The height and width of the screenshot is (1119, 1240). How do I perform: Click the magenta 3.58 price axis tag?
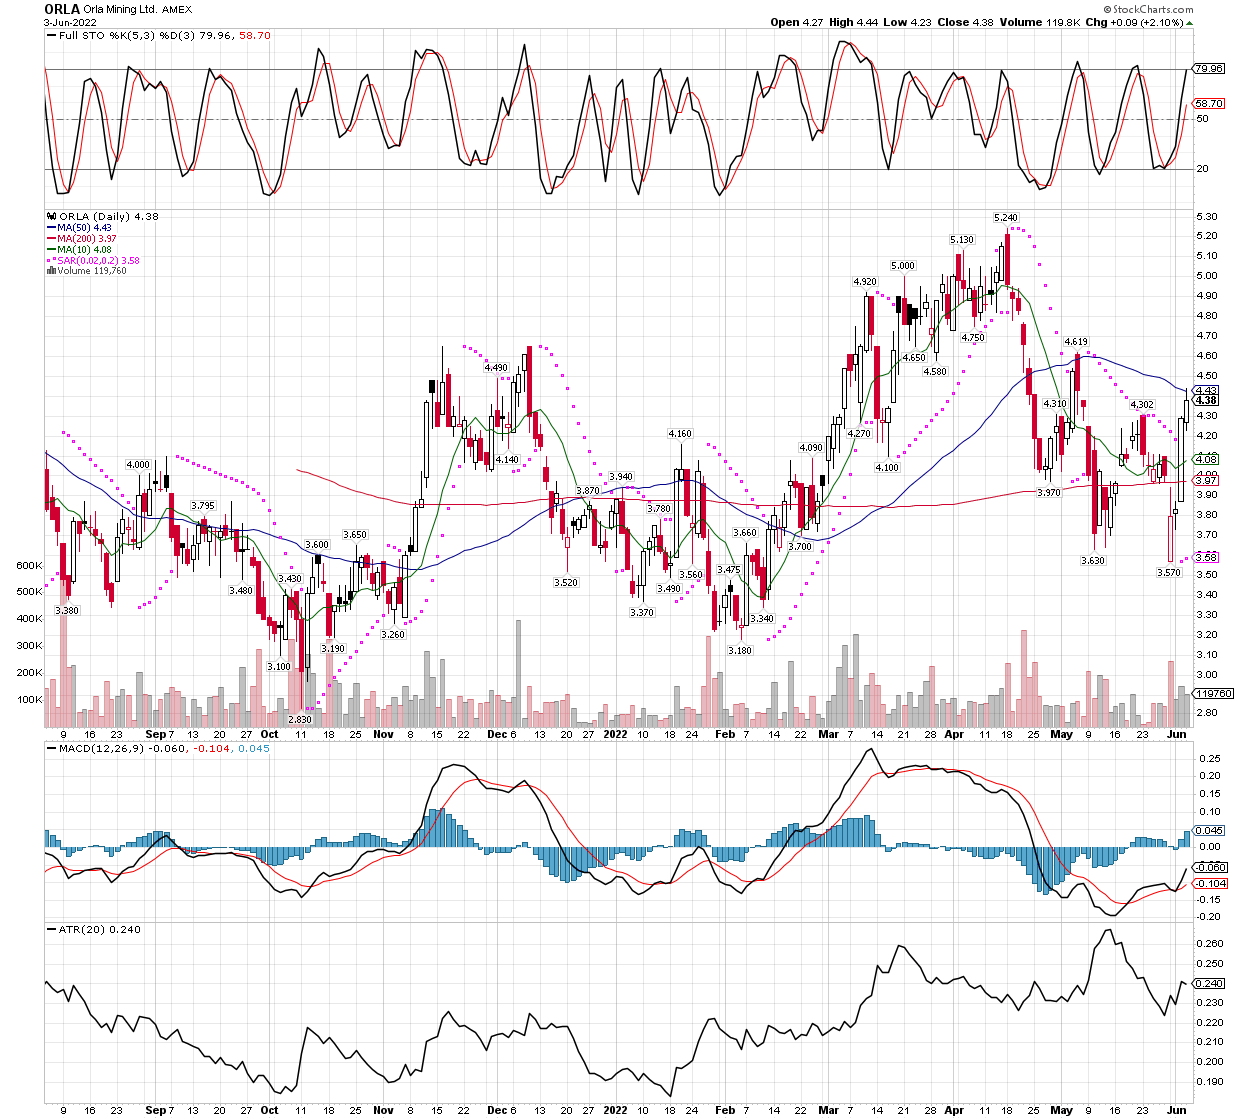point(1207,558)
